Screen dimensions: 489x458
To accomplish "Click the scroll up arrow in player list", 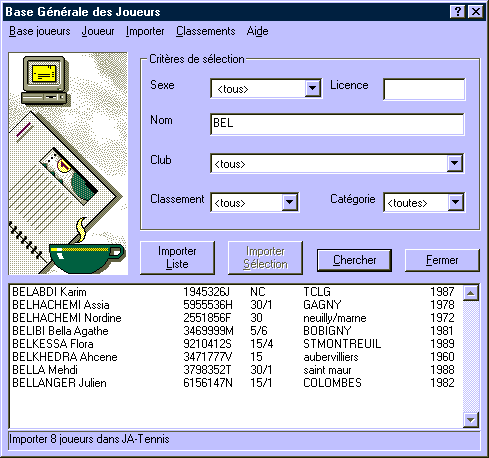I will click(x=471, y=293).
